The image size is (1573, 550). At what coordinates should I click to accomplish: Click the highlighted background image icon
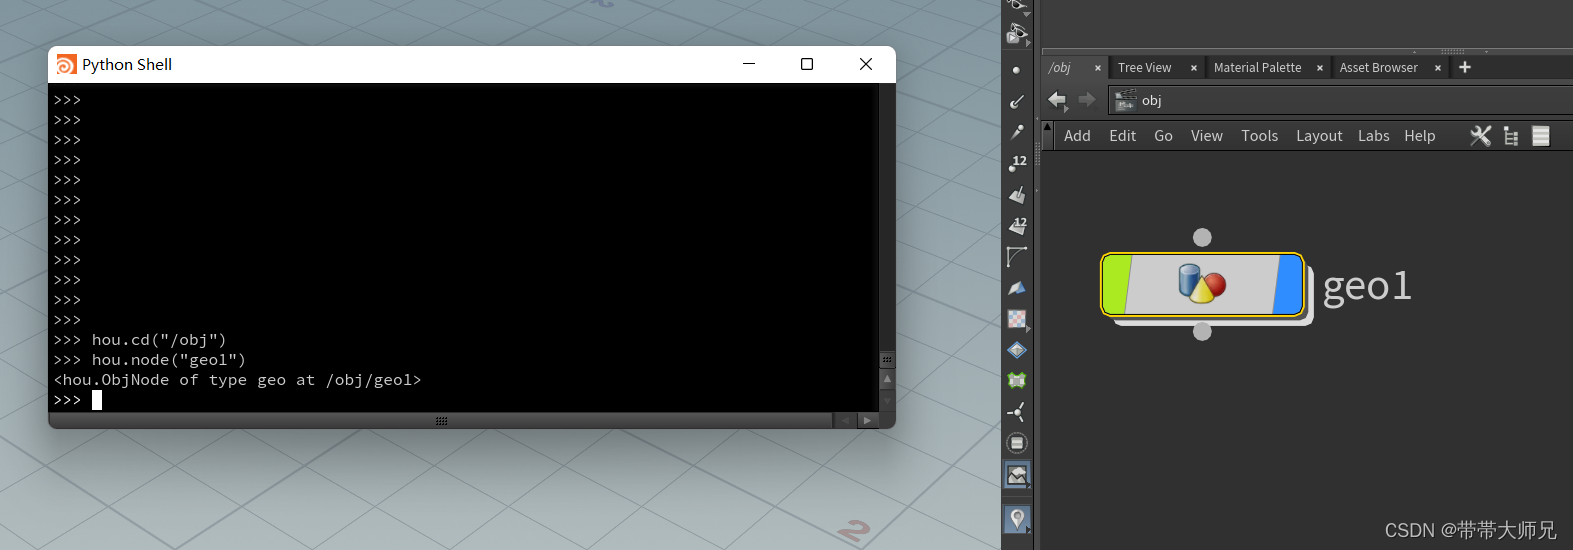click(1017, 475)
